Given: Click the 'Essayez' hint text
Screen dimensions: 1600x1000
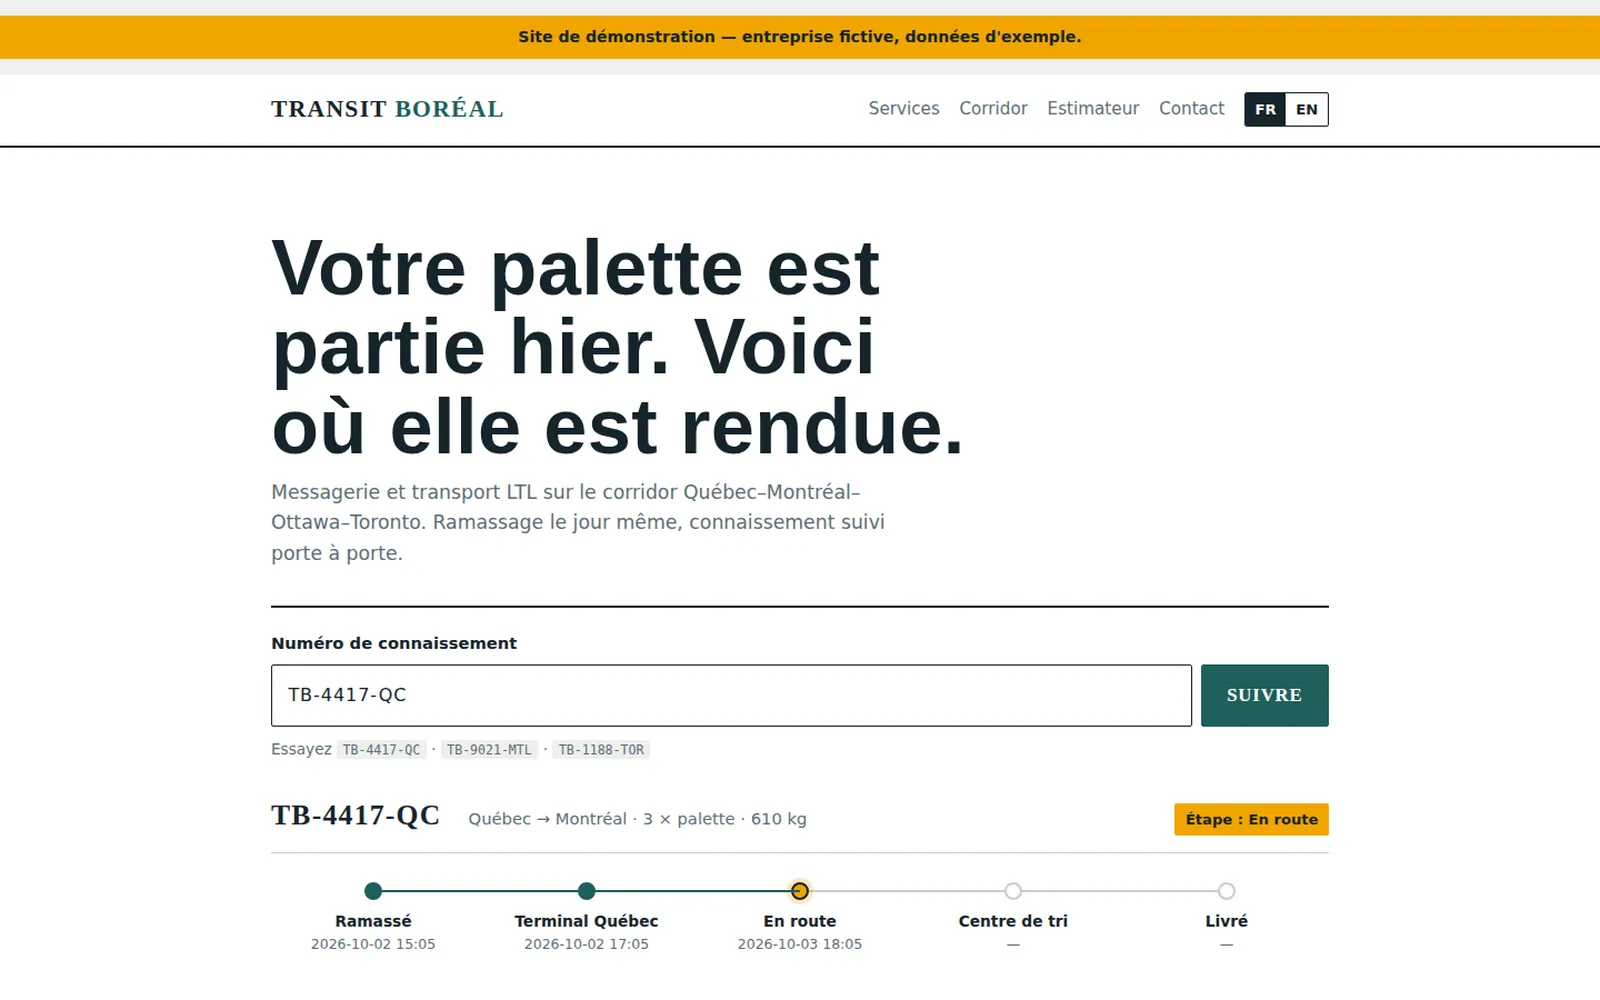Looking at the screenshot, I should point(301,749).
